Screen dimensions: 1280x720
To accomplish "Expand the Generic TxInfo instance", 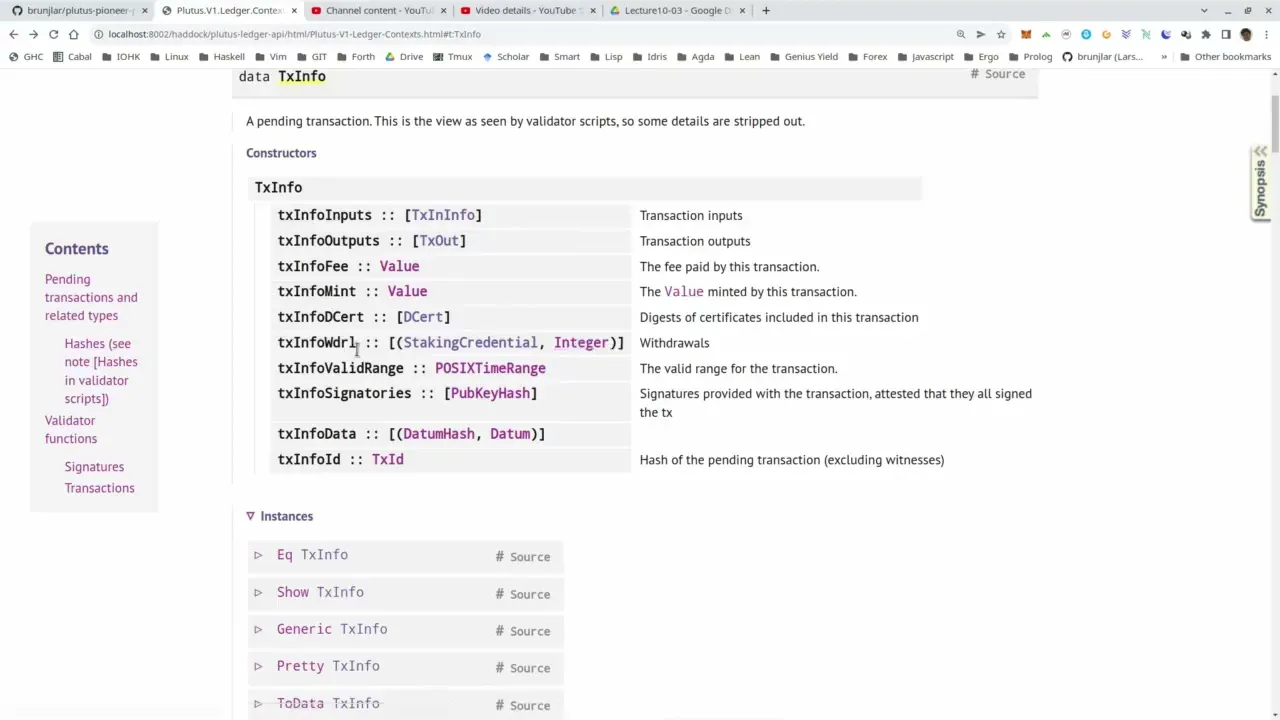I will coord(258,629).
